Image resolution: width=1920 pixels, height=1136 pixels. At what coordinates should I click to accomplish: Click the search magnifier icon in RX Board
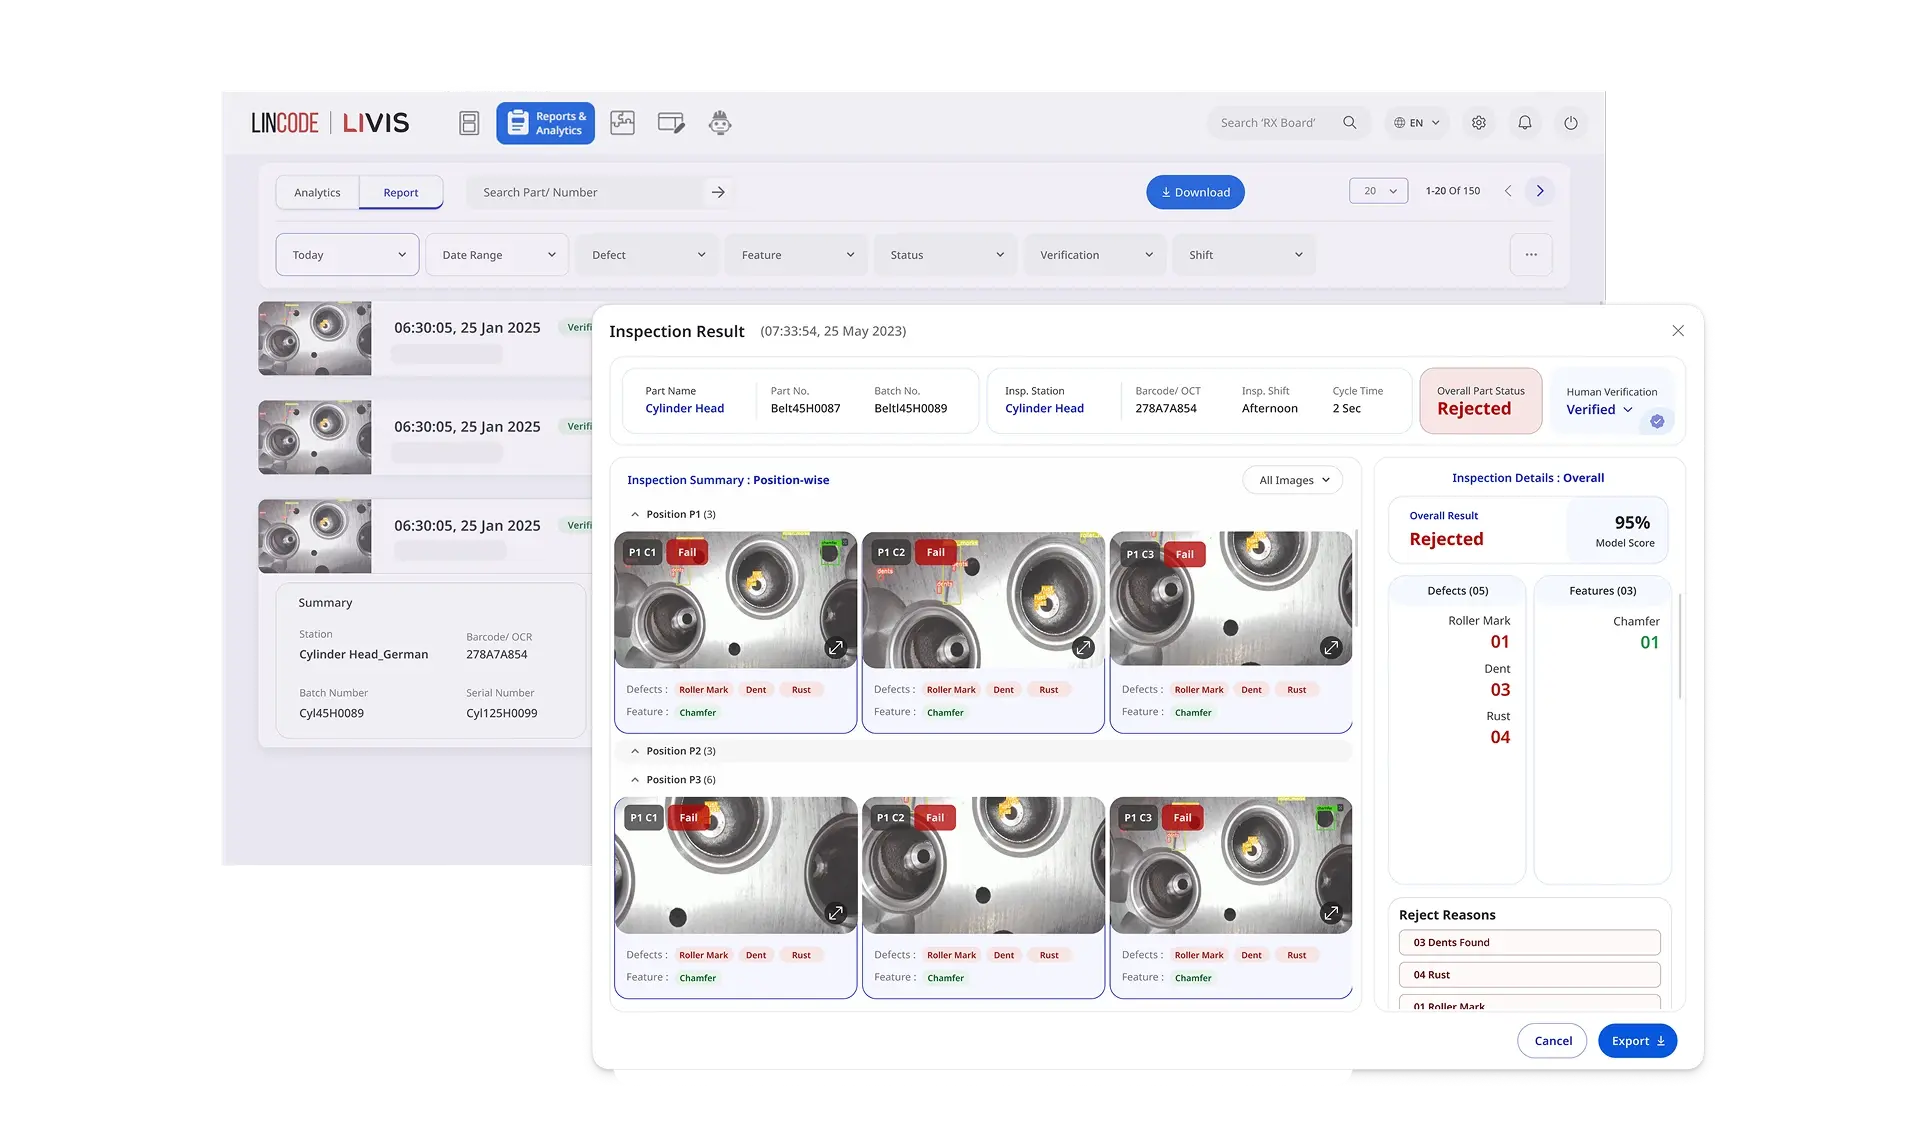(x=1349, y=123)
